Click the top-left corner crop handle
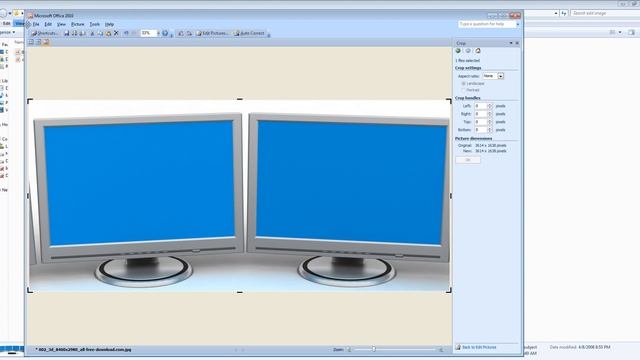This screenshot has height=360, width=640. (30, 101)
